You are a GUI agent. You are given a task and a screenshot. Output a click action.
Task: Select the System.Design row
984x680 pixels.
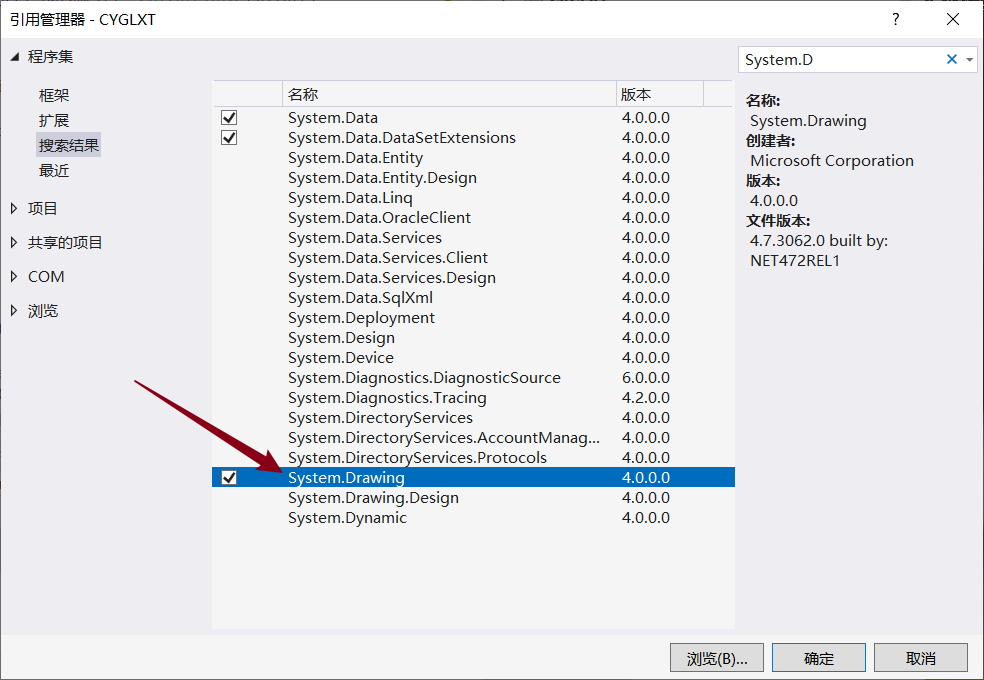click(x=473, y=338)
